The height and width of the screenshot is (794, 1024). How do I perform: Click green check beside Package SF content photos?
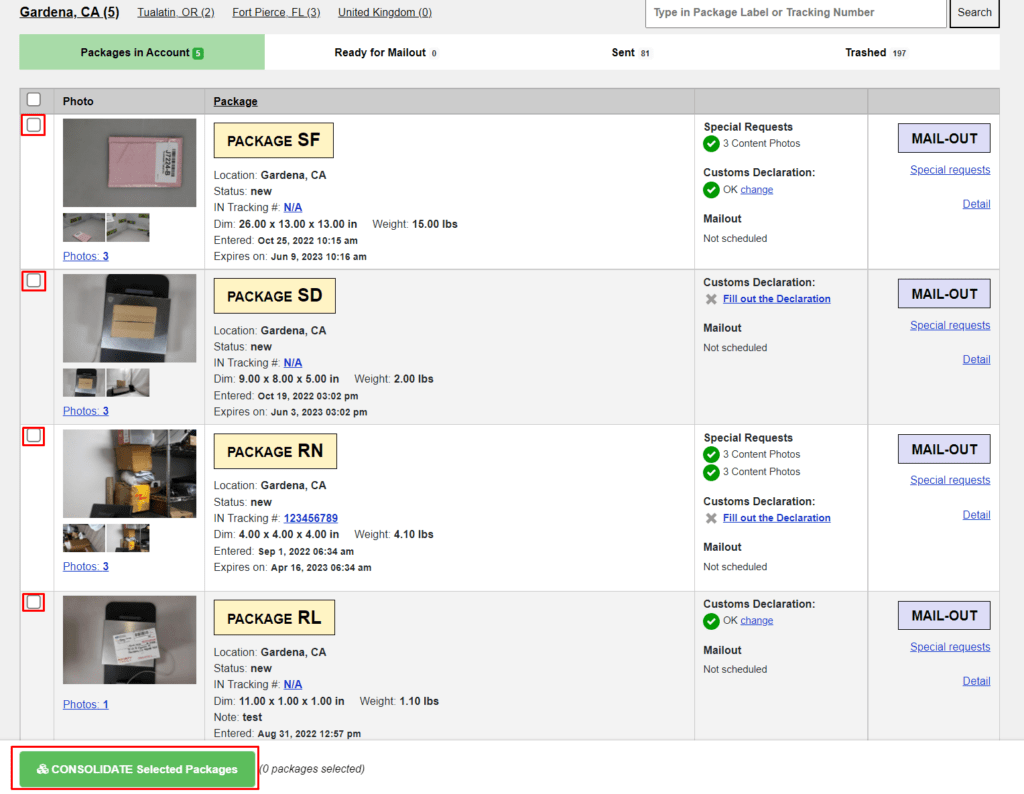711,144
